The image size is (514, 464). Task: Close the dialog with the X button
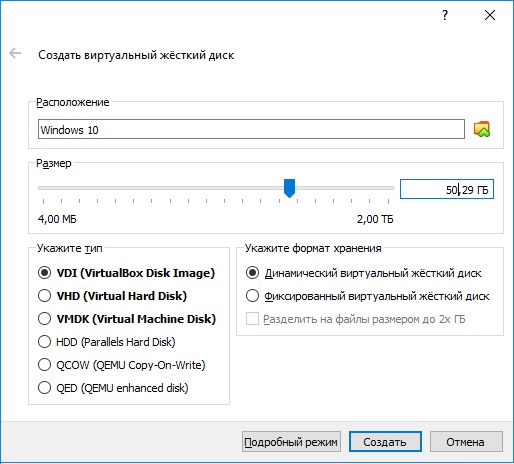[x=490, y=15]
